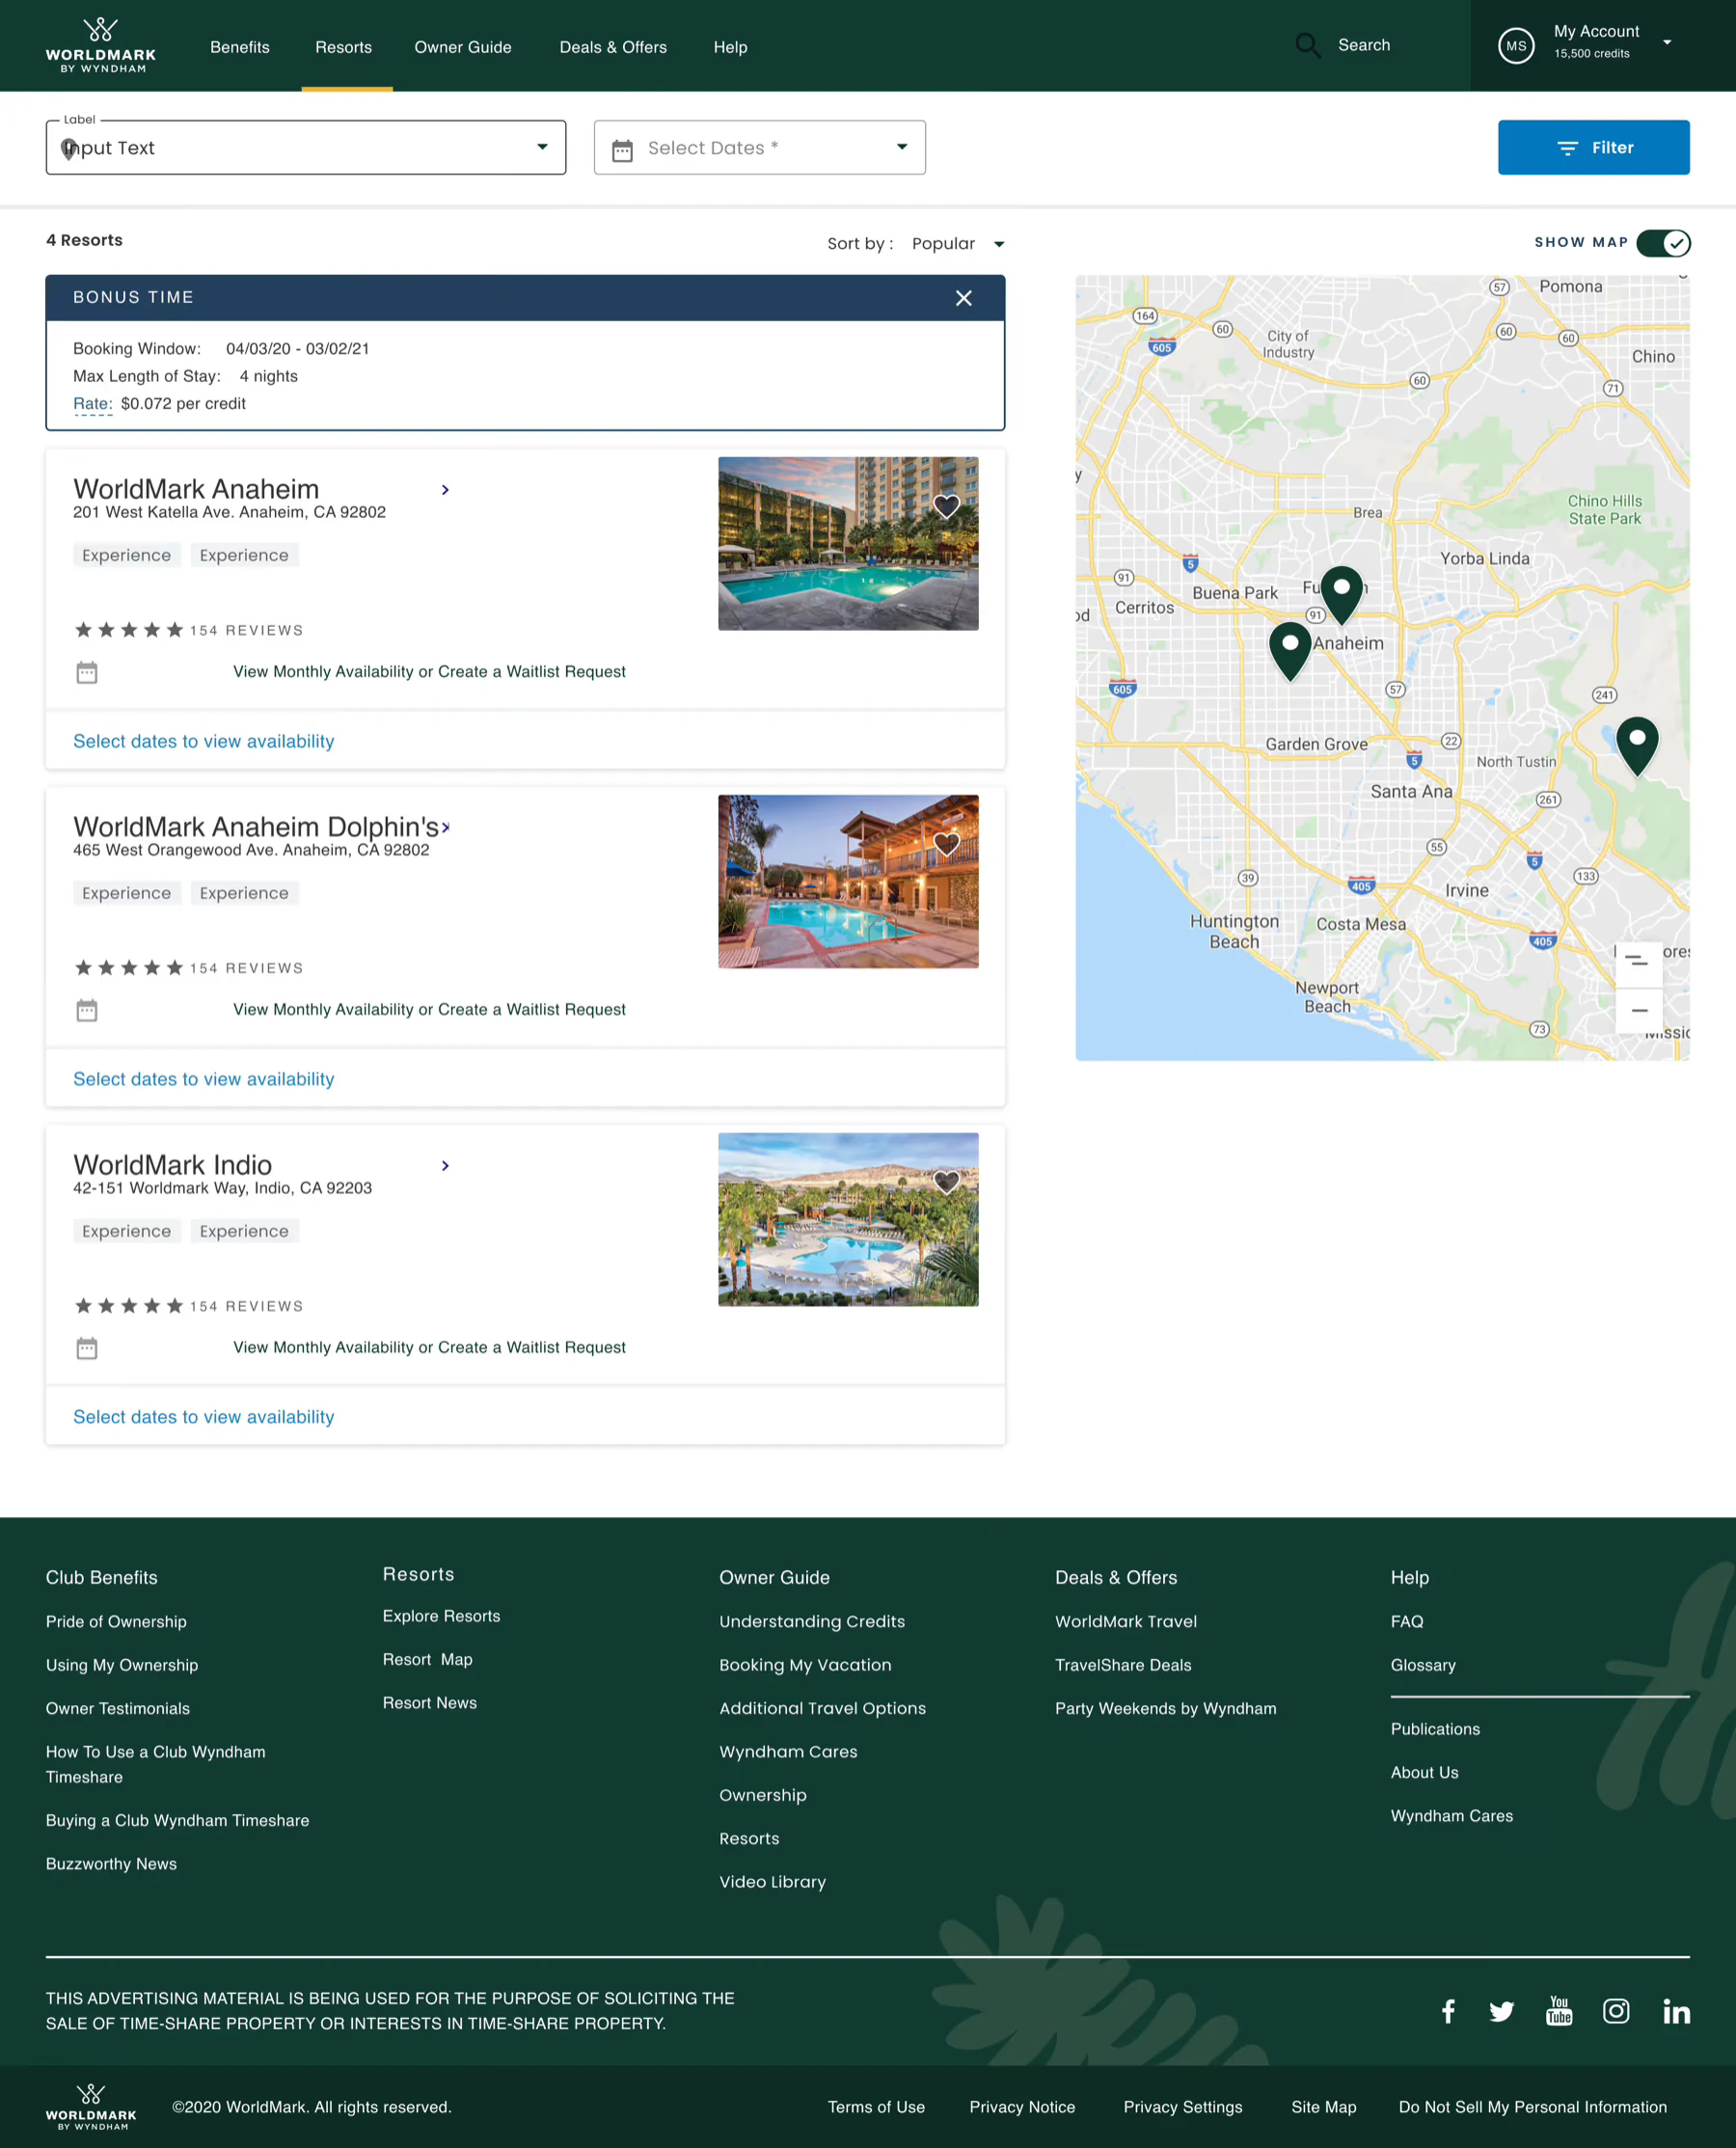Toggle the Show Map switch off
The width and height of the screenshot is (1736, 2148).
[x=1663, y=243]
